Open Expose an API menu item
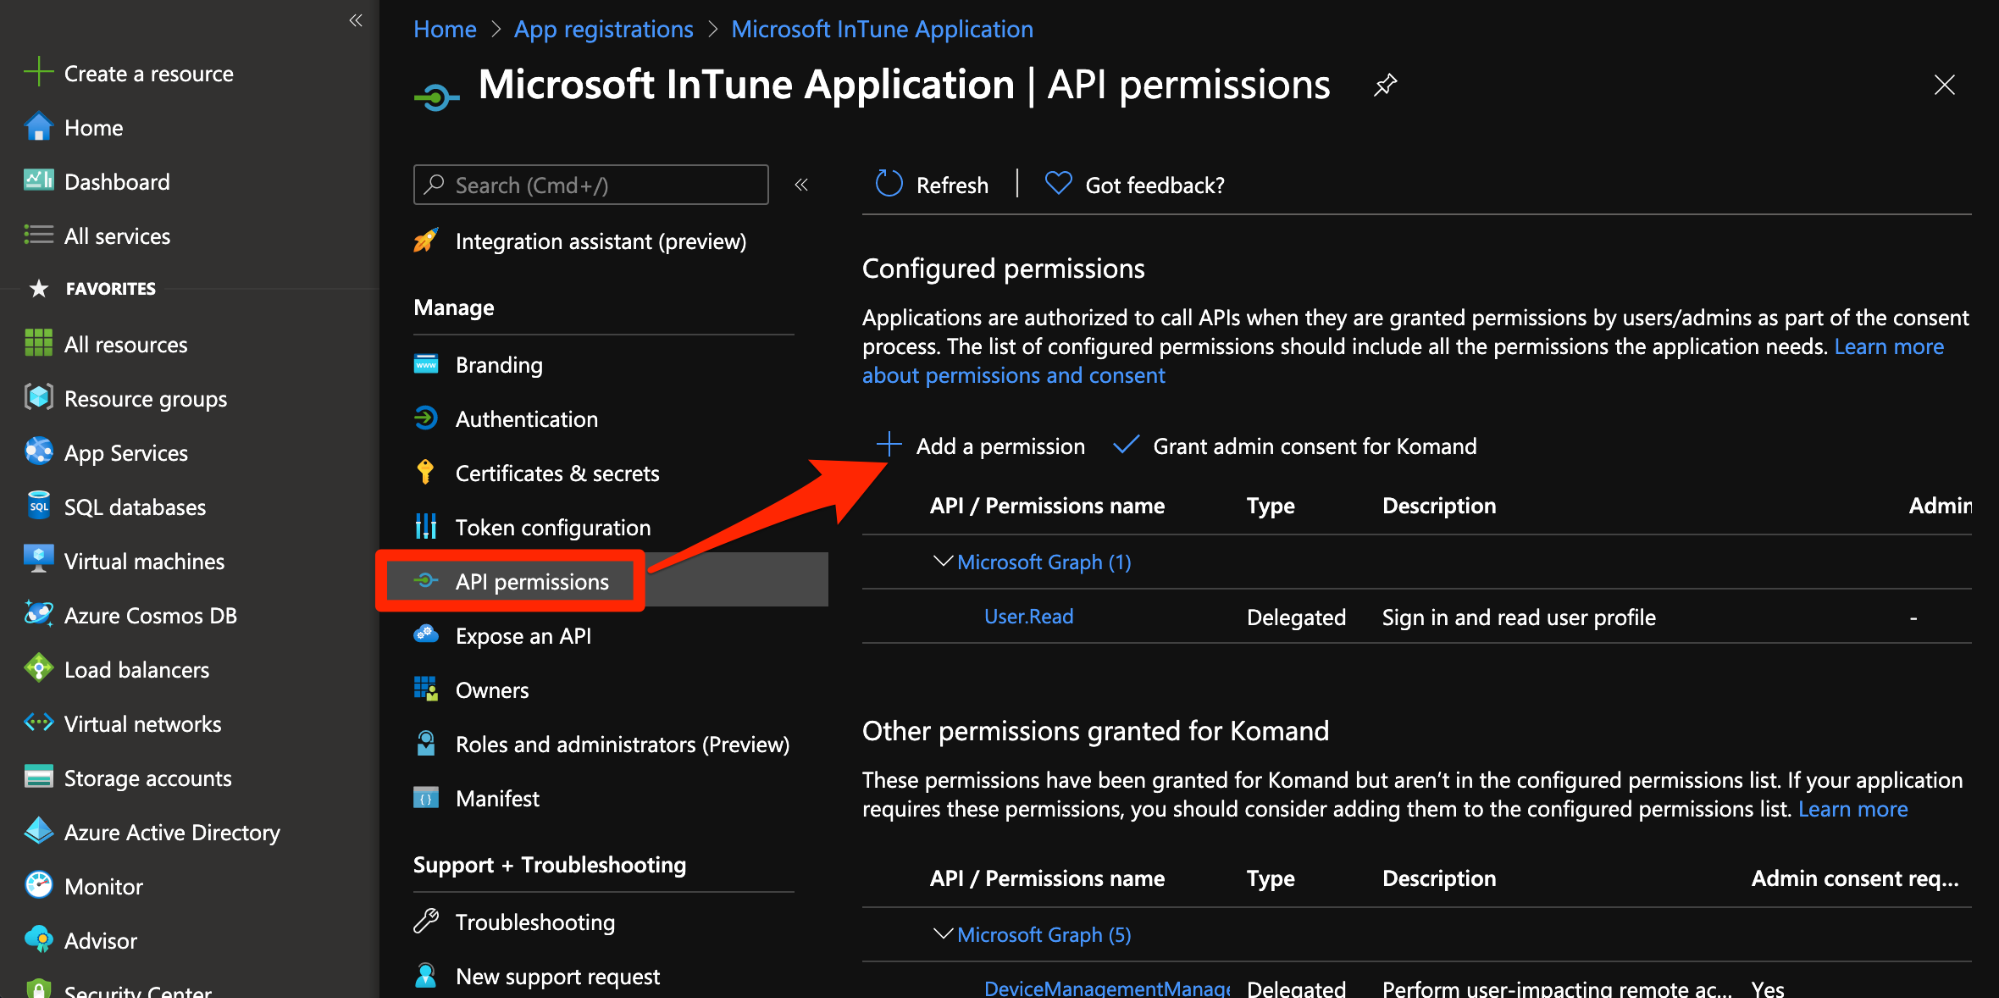The width and height of the screenshot is (1999, 998). (523, 636)
